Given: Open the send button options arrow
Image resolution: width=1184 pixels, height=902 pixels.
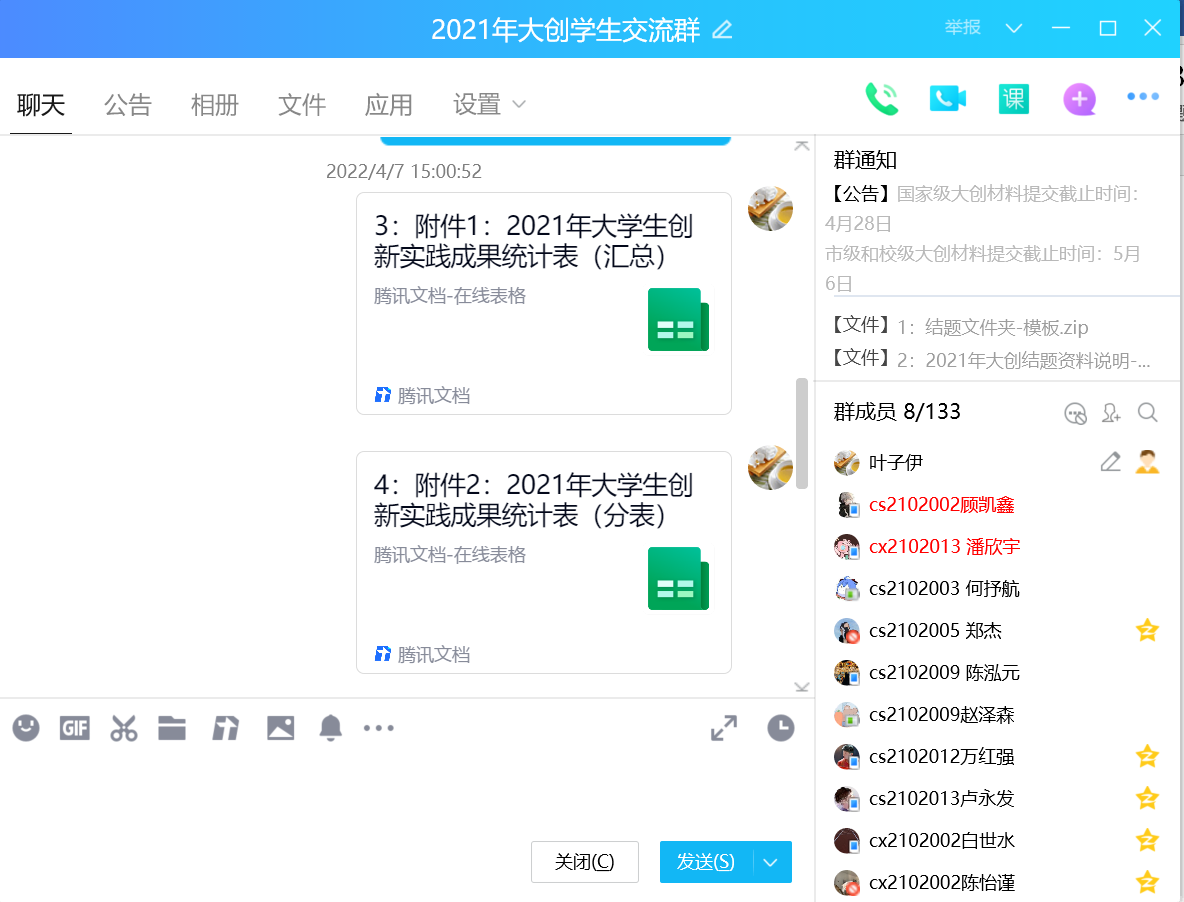Looking at the screenshot, I should (x=770, y=862).
